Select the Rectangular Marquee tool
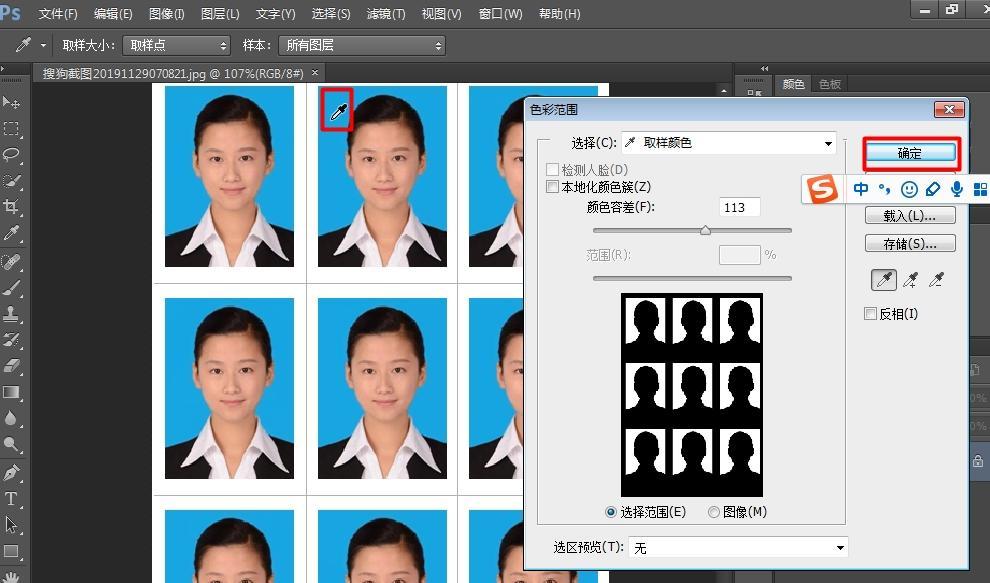 11,128
